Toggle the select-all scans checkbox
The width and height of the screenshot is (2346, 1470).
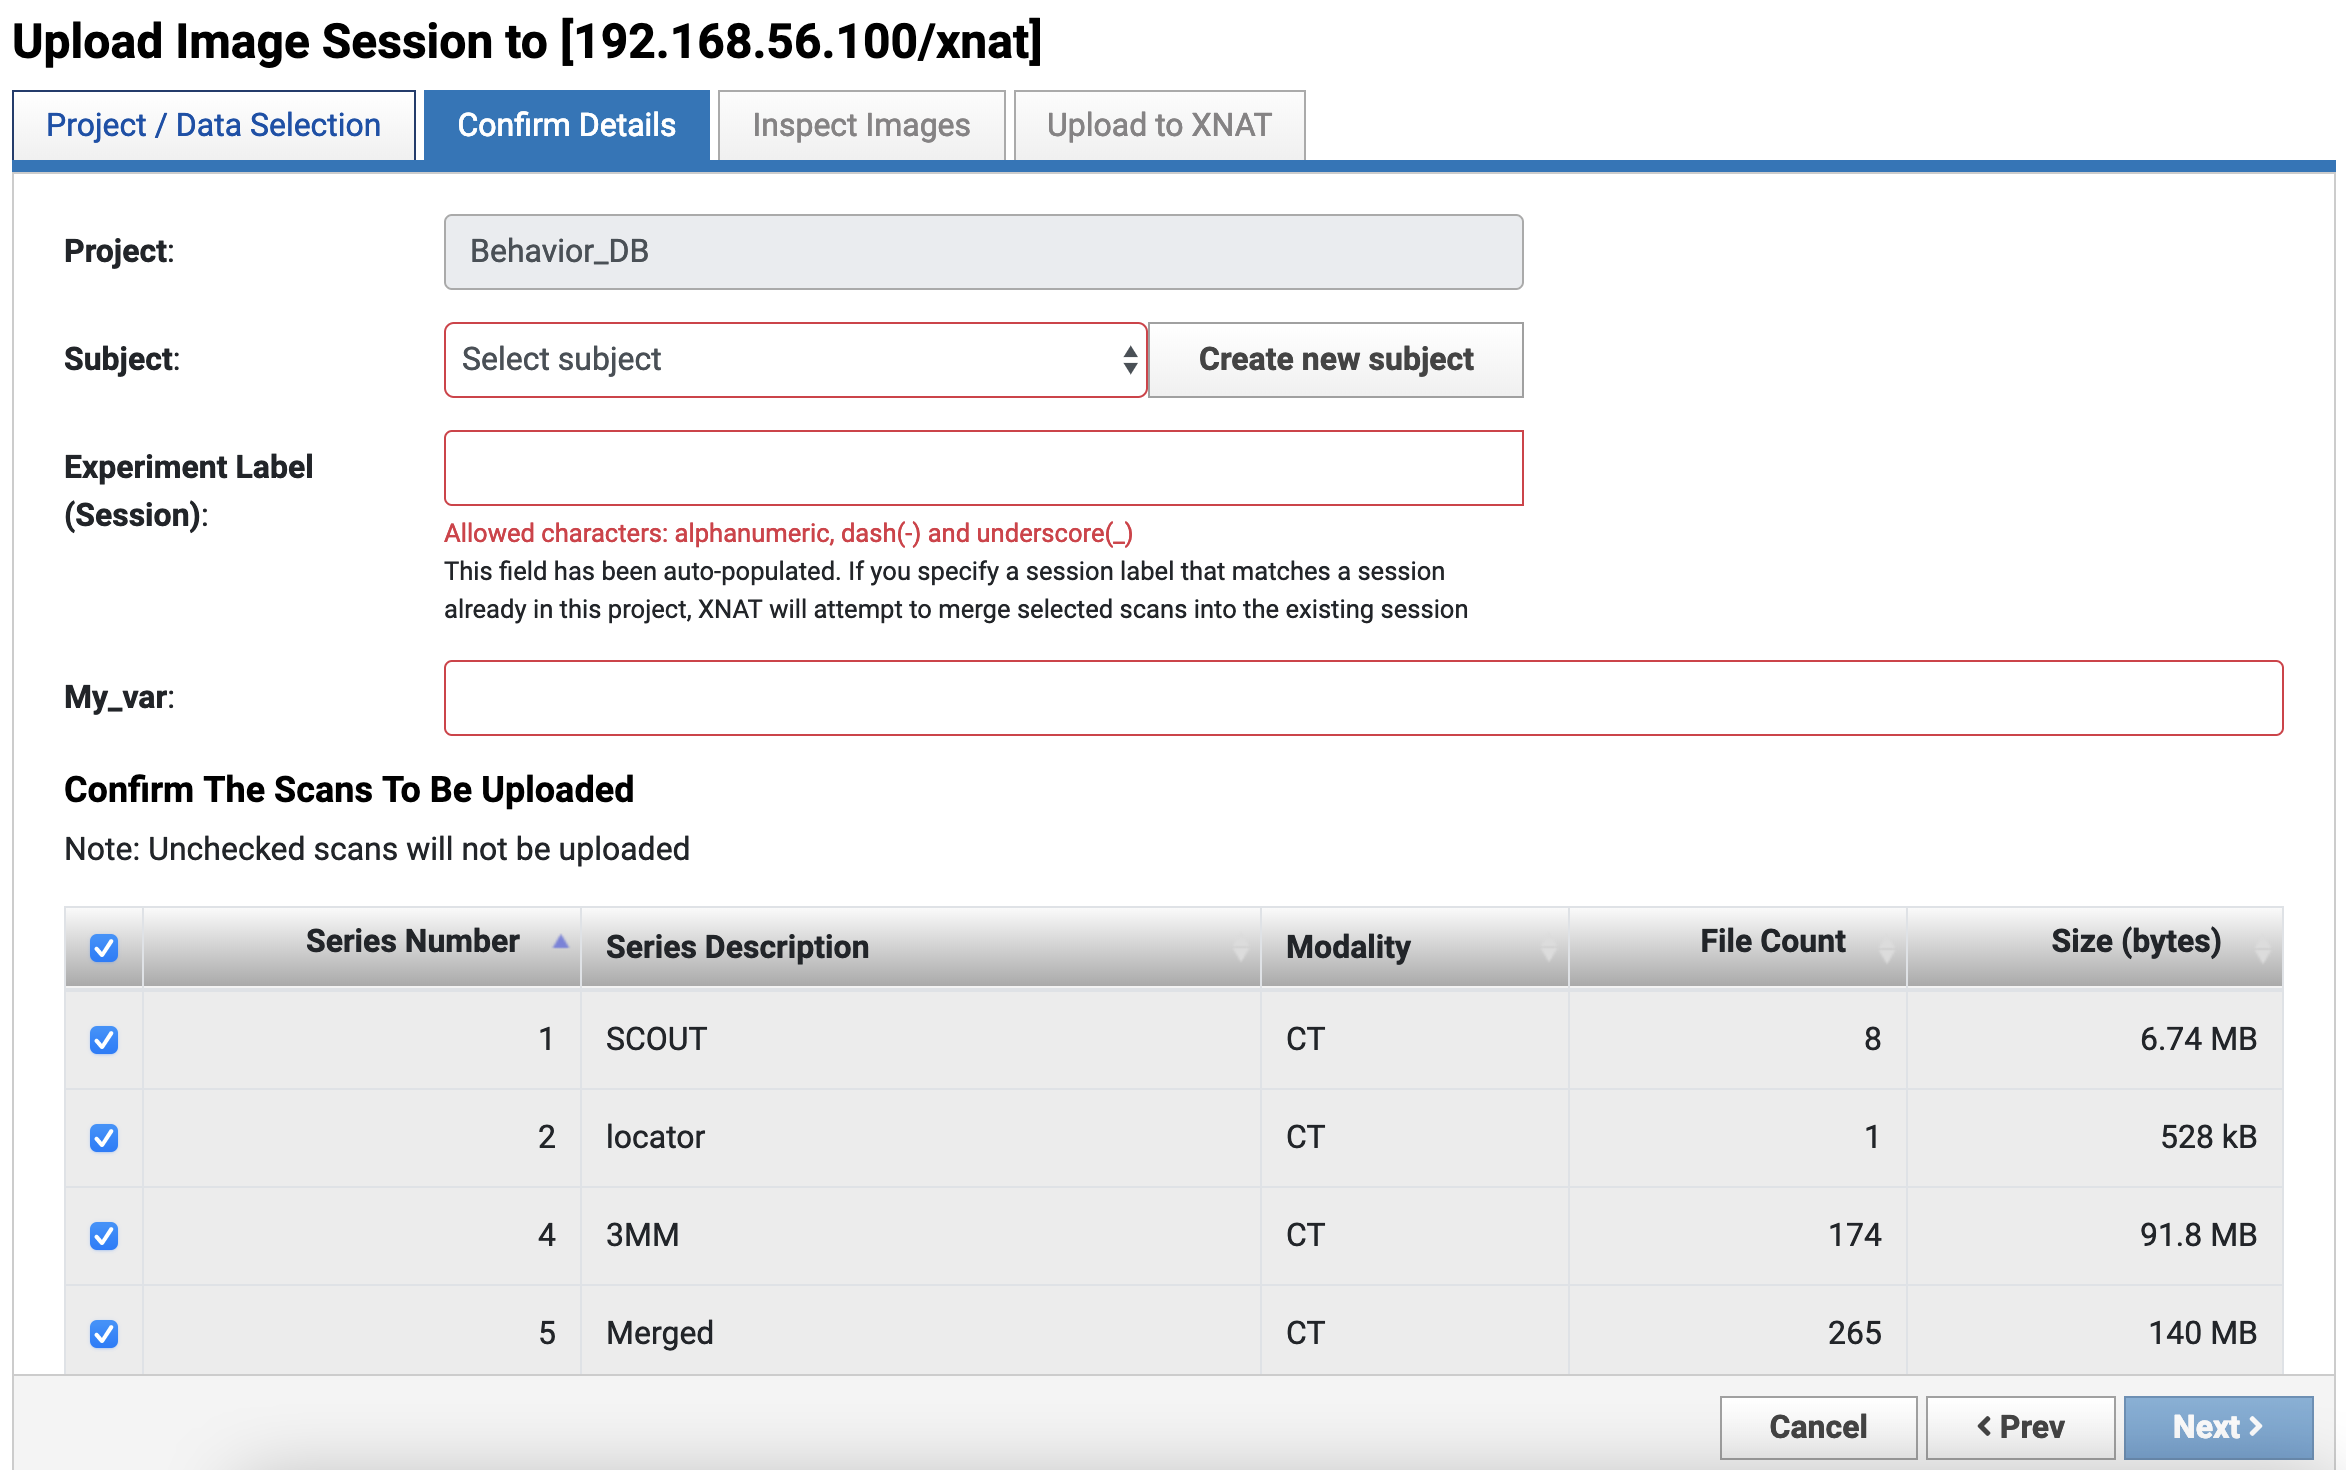(x=104, y=947)
